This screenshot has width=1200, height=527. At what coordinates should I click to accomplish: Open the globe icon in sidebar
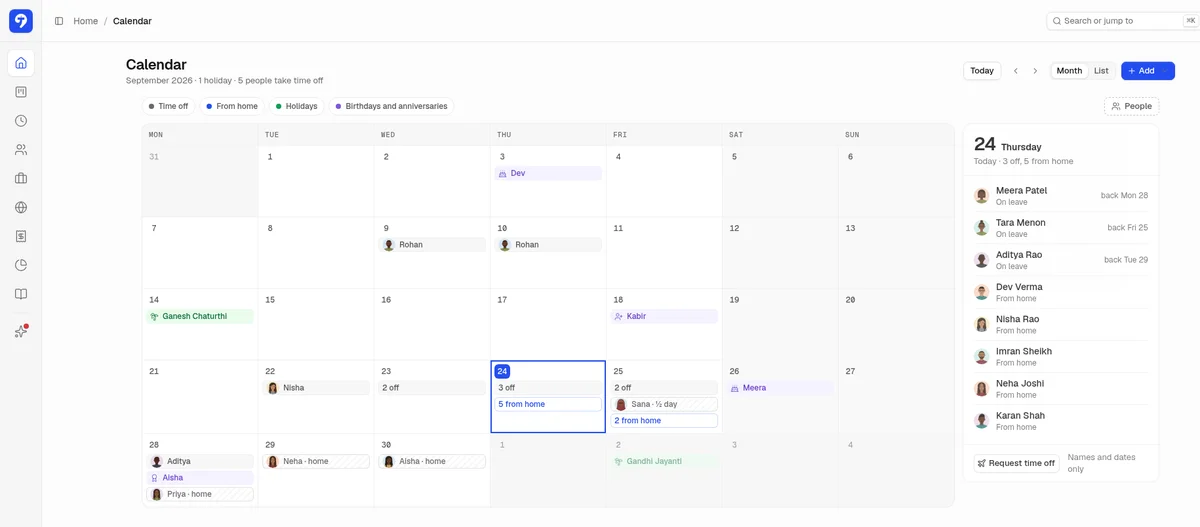click(21, 208)
